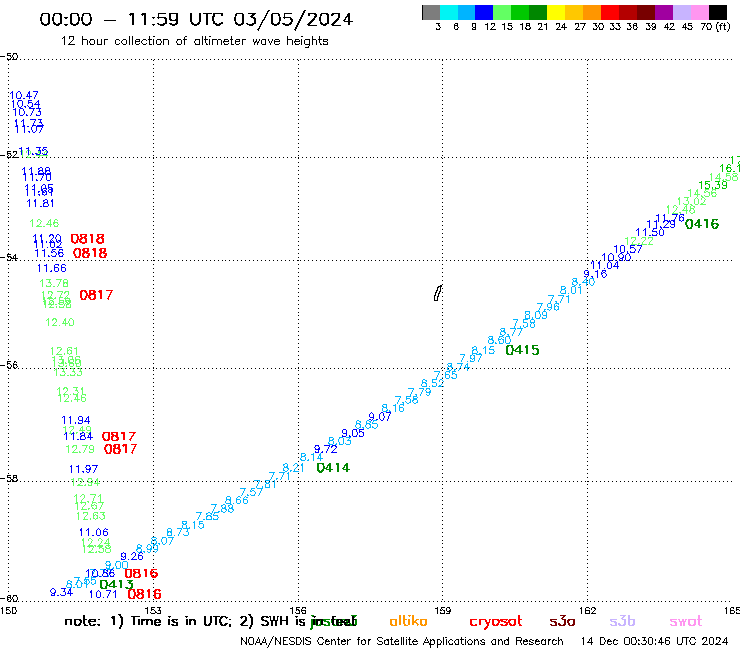Click the '-56' latitude axis label
Screen dimensions: 740x650
(9, 365)
